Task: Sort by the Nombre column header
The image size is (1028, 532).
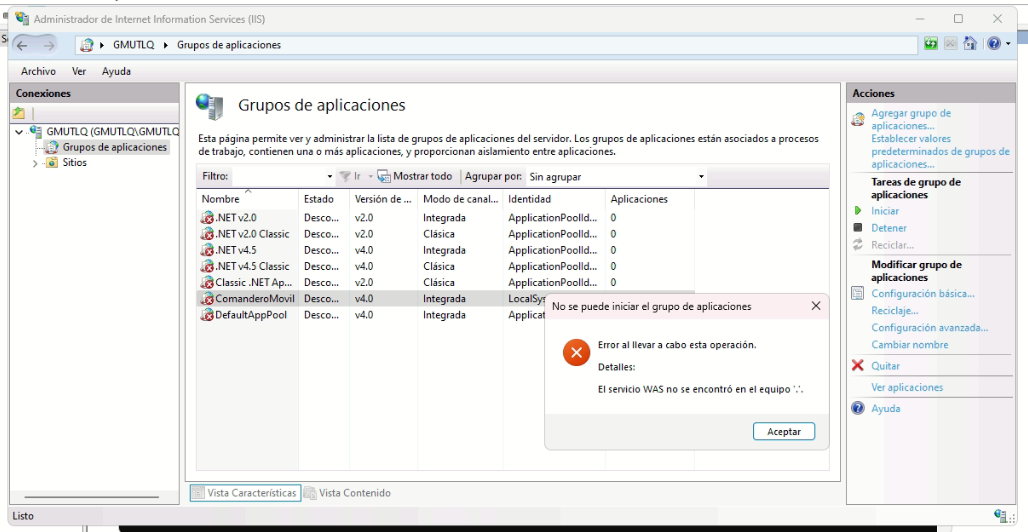Action: coord(248,199)
